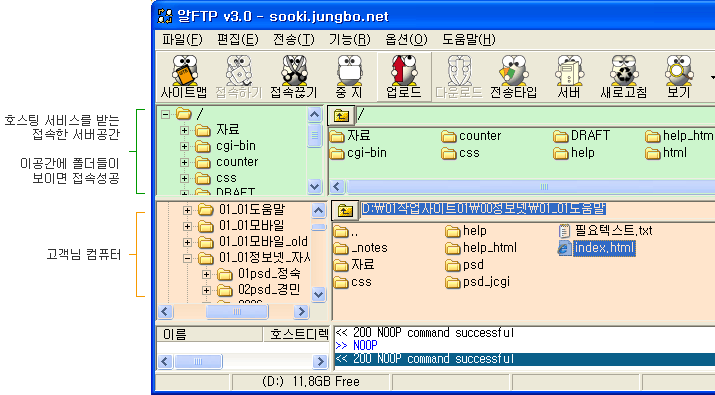This screenshot has height=395, width=715.
Task: Click the 접속끊기 disconnect toolbar icon
Action: coord(294,77)
